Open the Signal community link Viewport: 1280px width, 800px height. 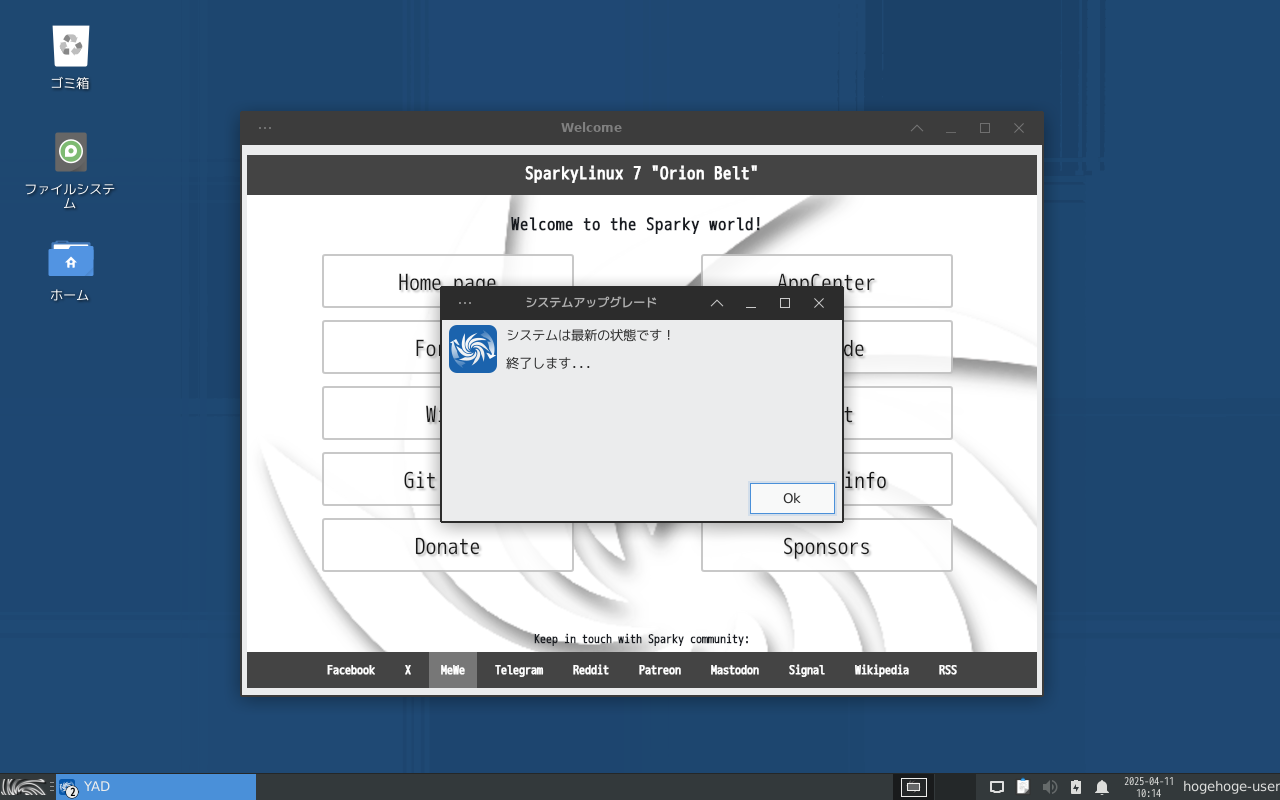pyautogui.click(x=807, y=670)
